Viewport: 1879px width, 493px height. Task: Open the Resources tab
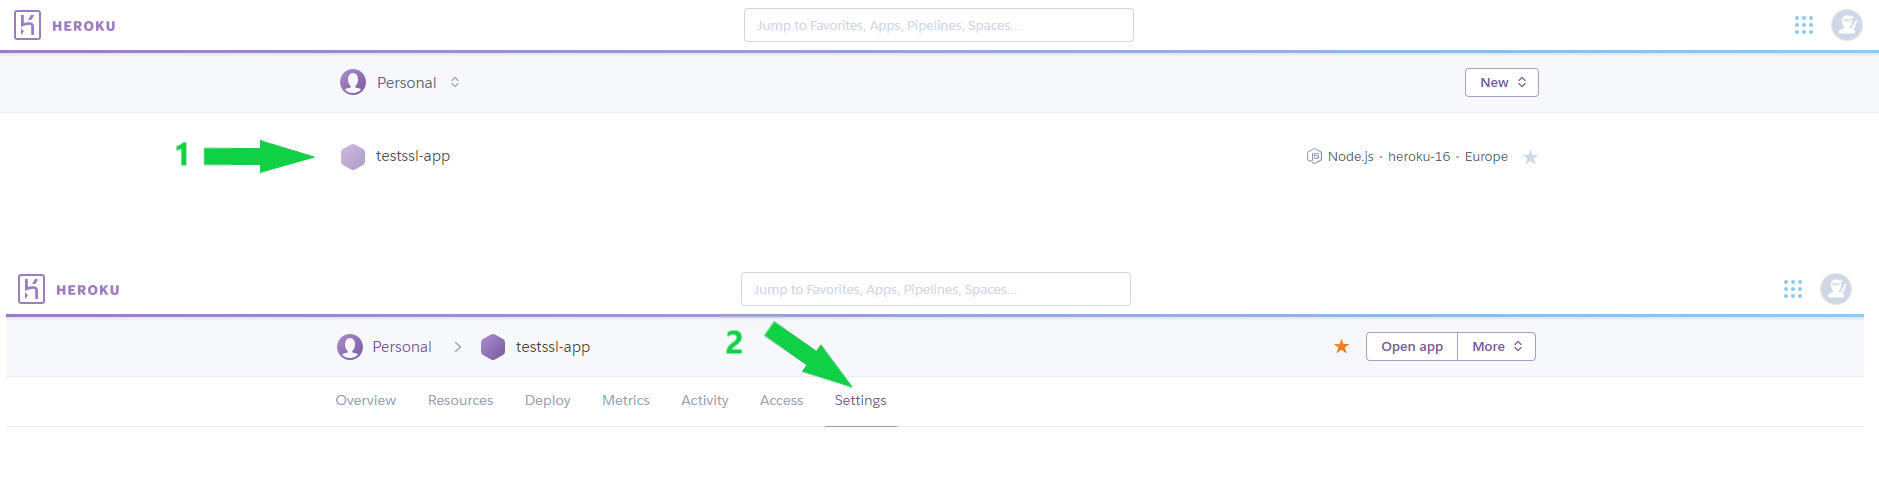[x=460, y=400]
